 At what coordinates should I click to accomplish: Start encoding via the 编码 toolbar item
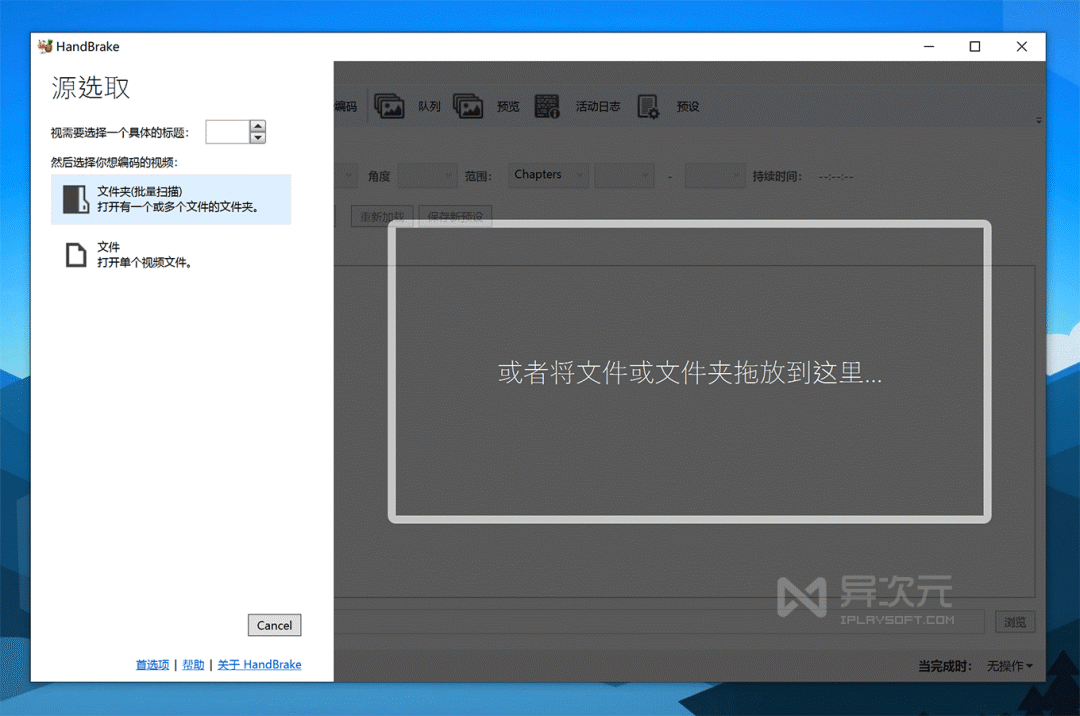345,105
